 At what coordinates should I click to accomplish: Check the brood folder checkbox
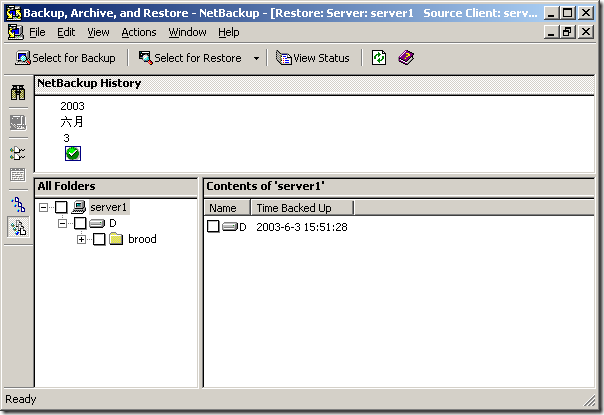[x=99, y=239]
